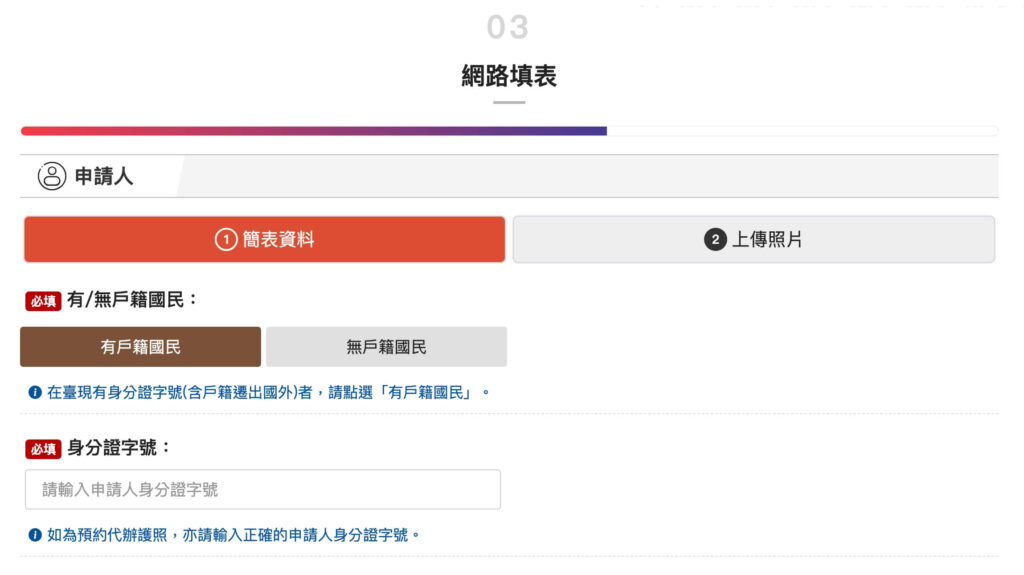Click the step number 03
The height and width of the screenshot is (575, 1024).
(x=508, y=27)
